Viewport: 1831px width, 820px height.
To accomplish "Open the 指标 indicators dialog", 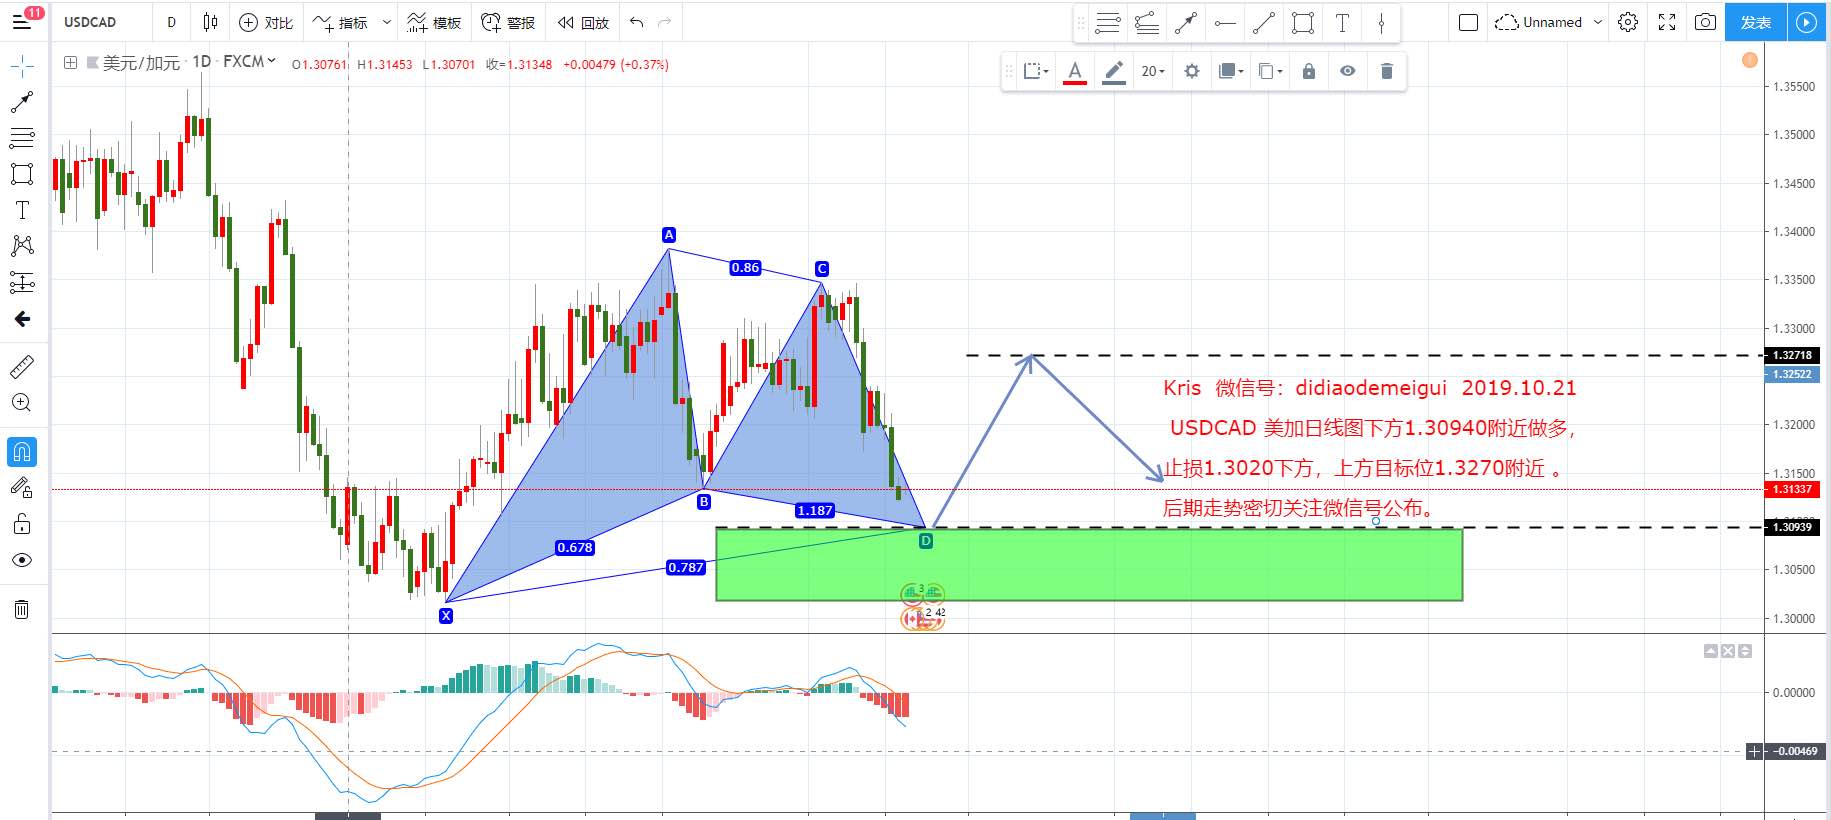I will click(x=340, y=22).
